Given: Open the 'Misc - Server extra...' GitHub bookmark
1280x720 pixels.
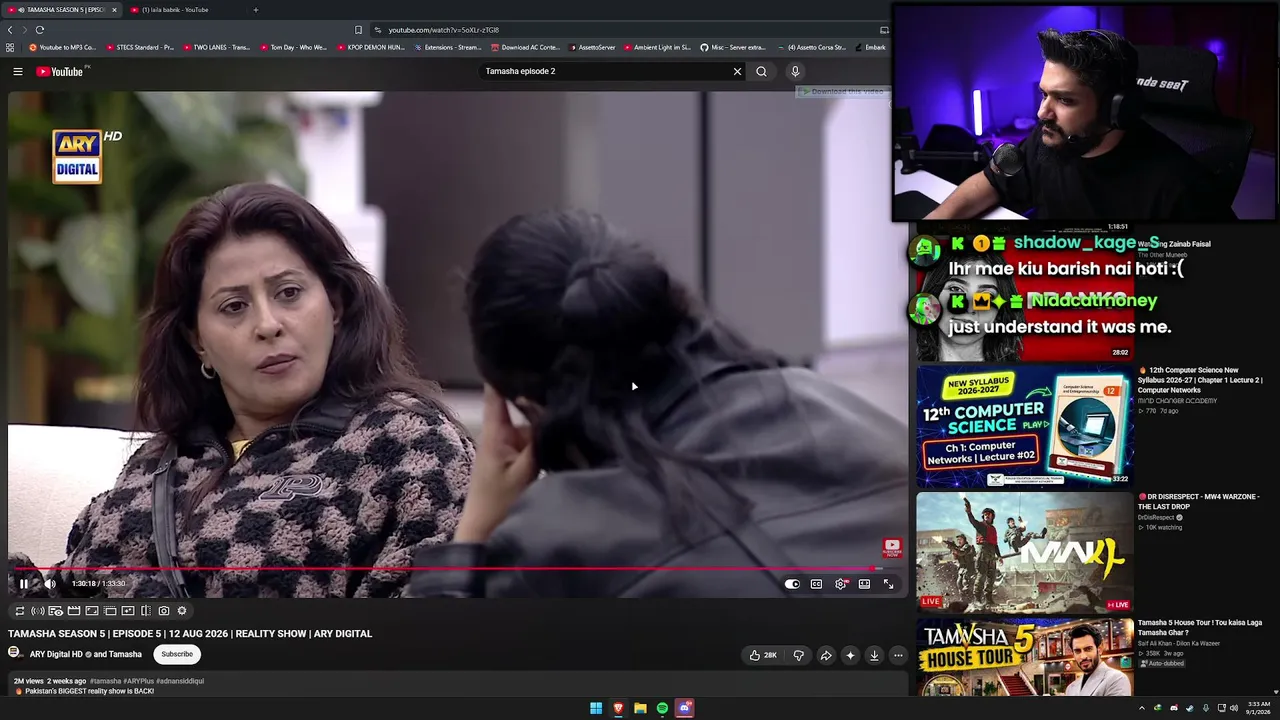Looking at the screenshot, I should click(733, 47).
